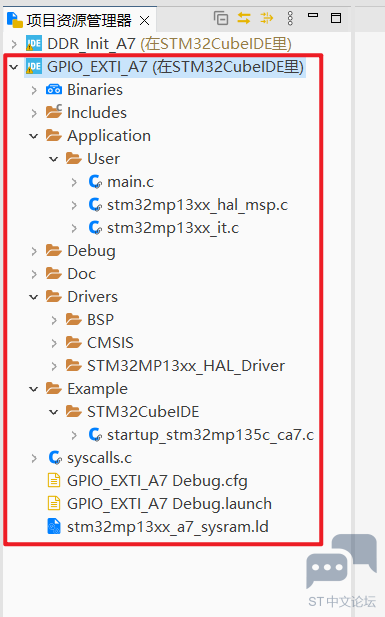
Task: Select the 项目资源管理器 tab
Action: click(79, 20)
